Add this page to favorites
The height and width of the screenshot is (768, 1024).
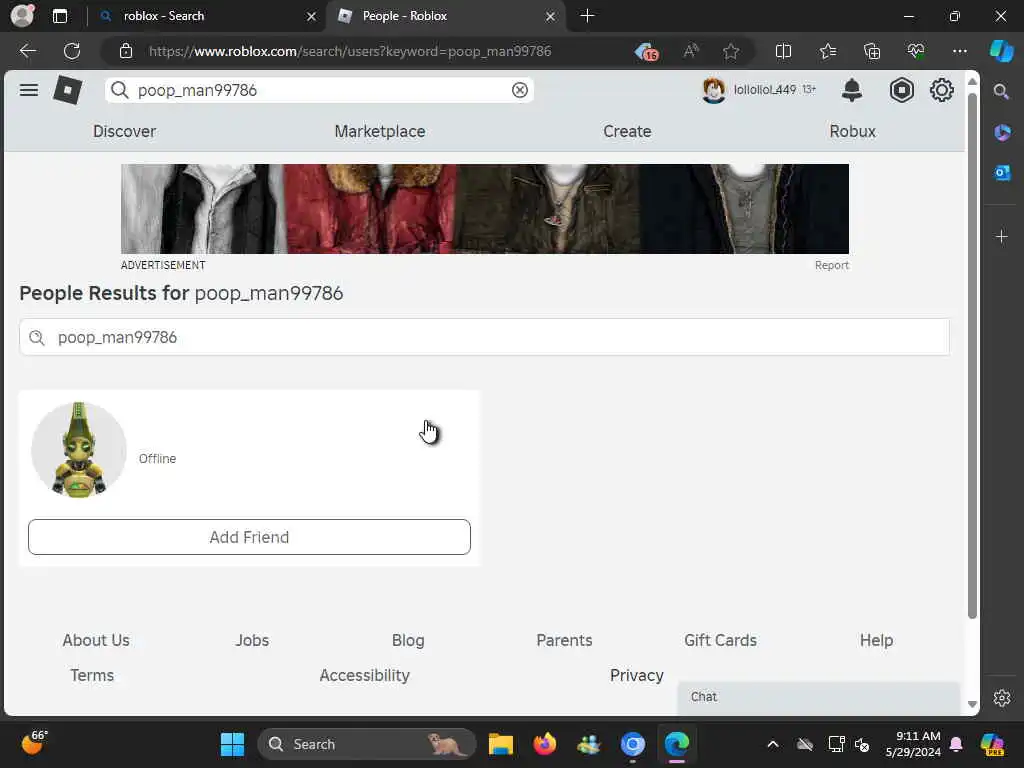(x=731, y=51)
